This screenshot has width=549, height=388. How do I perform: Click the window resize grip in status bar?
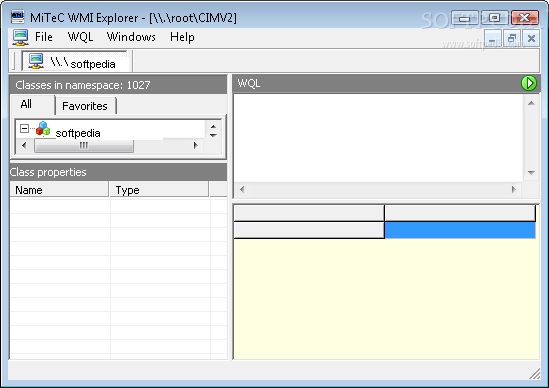tap(534, 374)
